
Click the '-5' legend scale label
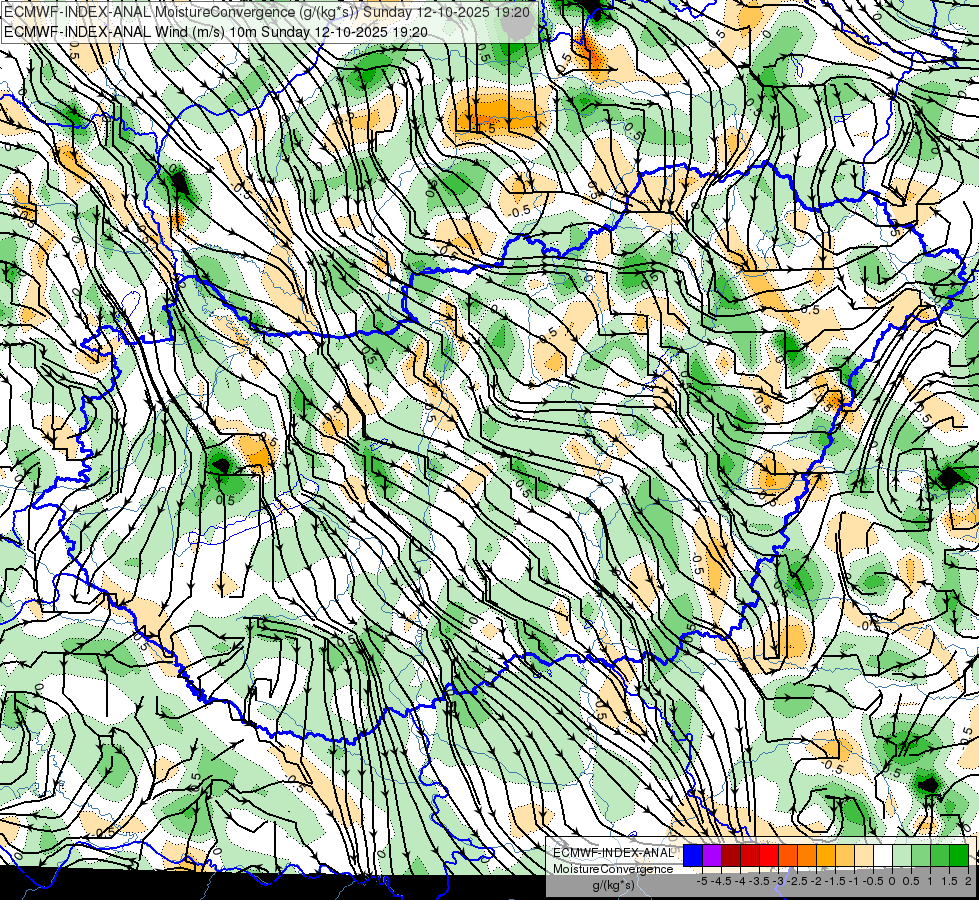tap(702, 881)
